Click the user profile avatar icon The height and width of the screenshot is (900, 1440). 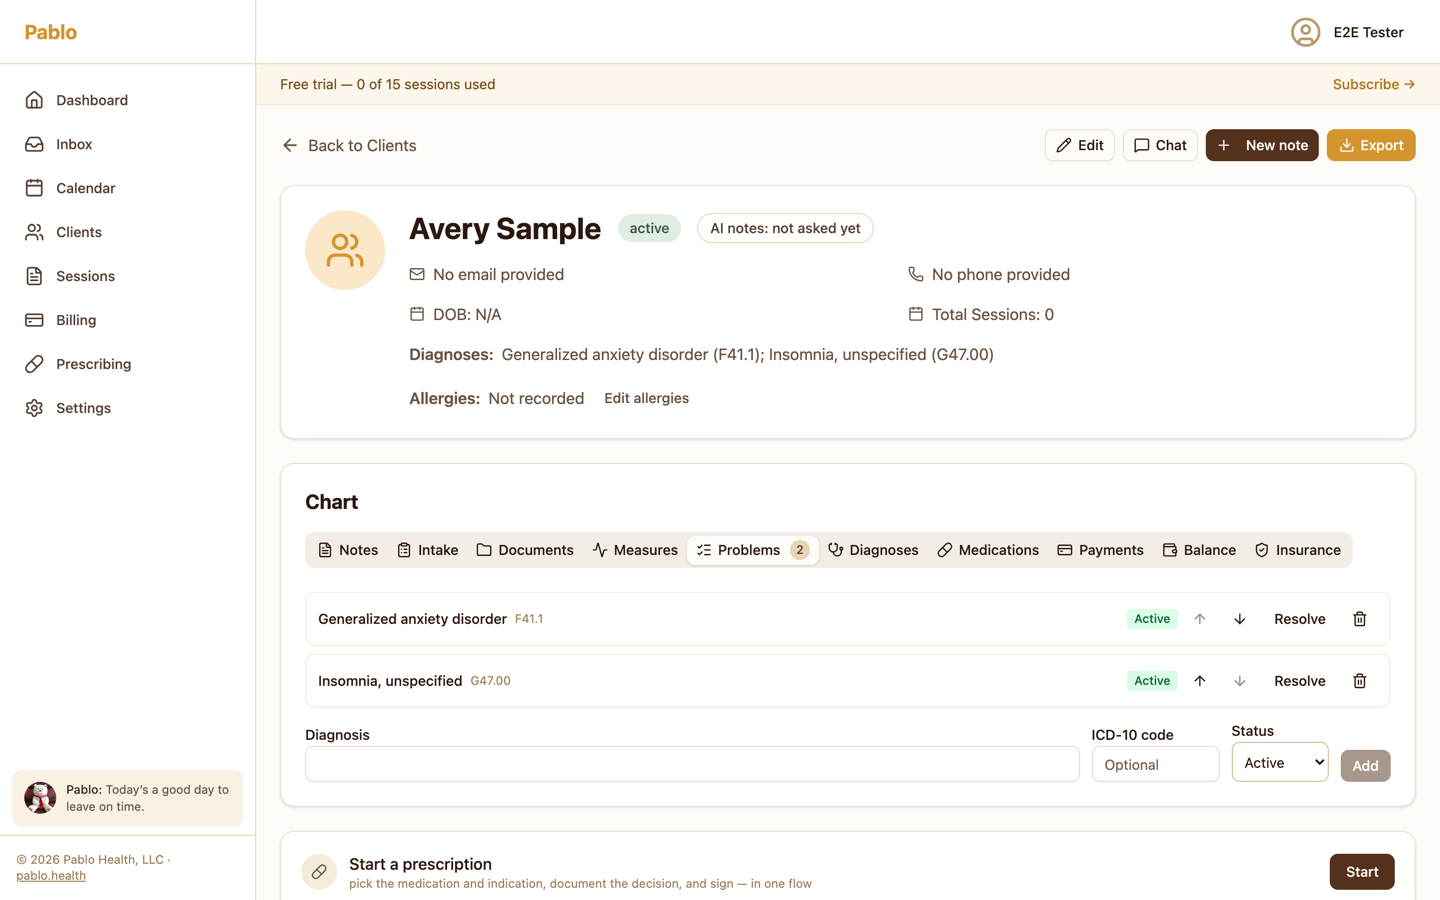click(x=1305, y=32)
